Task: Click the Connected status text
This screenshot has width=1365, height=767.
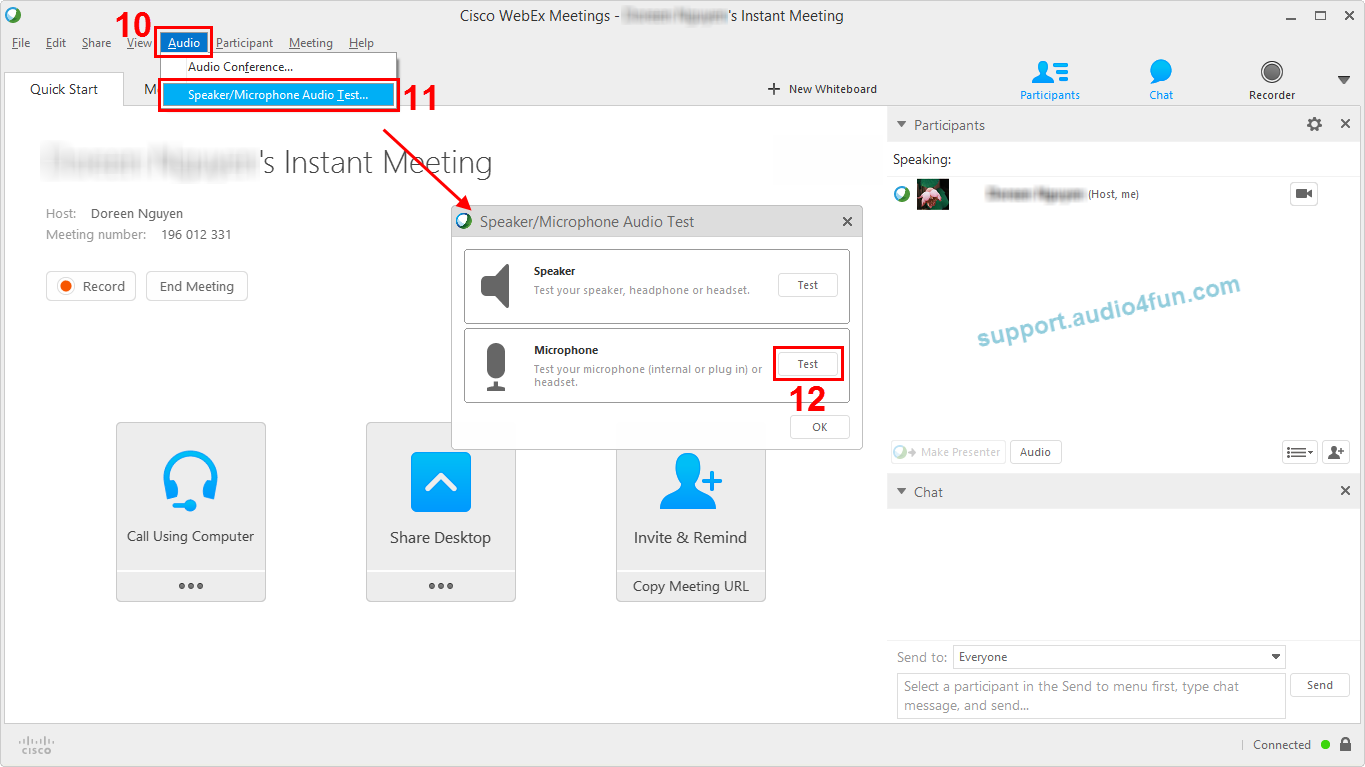Action: tap(1282, 745)
